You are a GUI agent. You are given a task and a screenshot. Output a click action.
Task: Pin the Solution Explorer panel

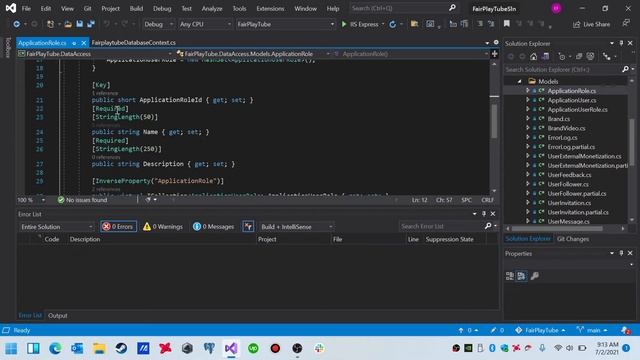pyautogui.click(x=621, y=43)
